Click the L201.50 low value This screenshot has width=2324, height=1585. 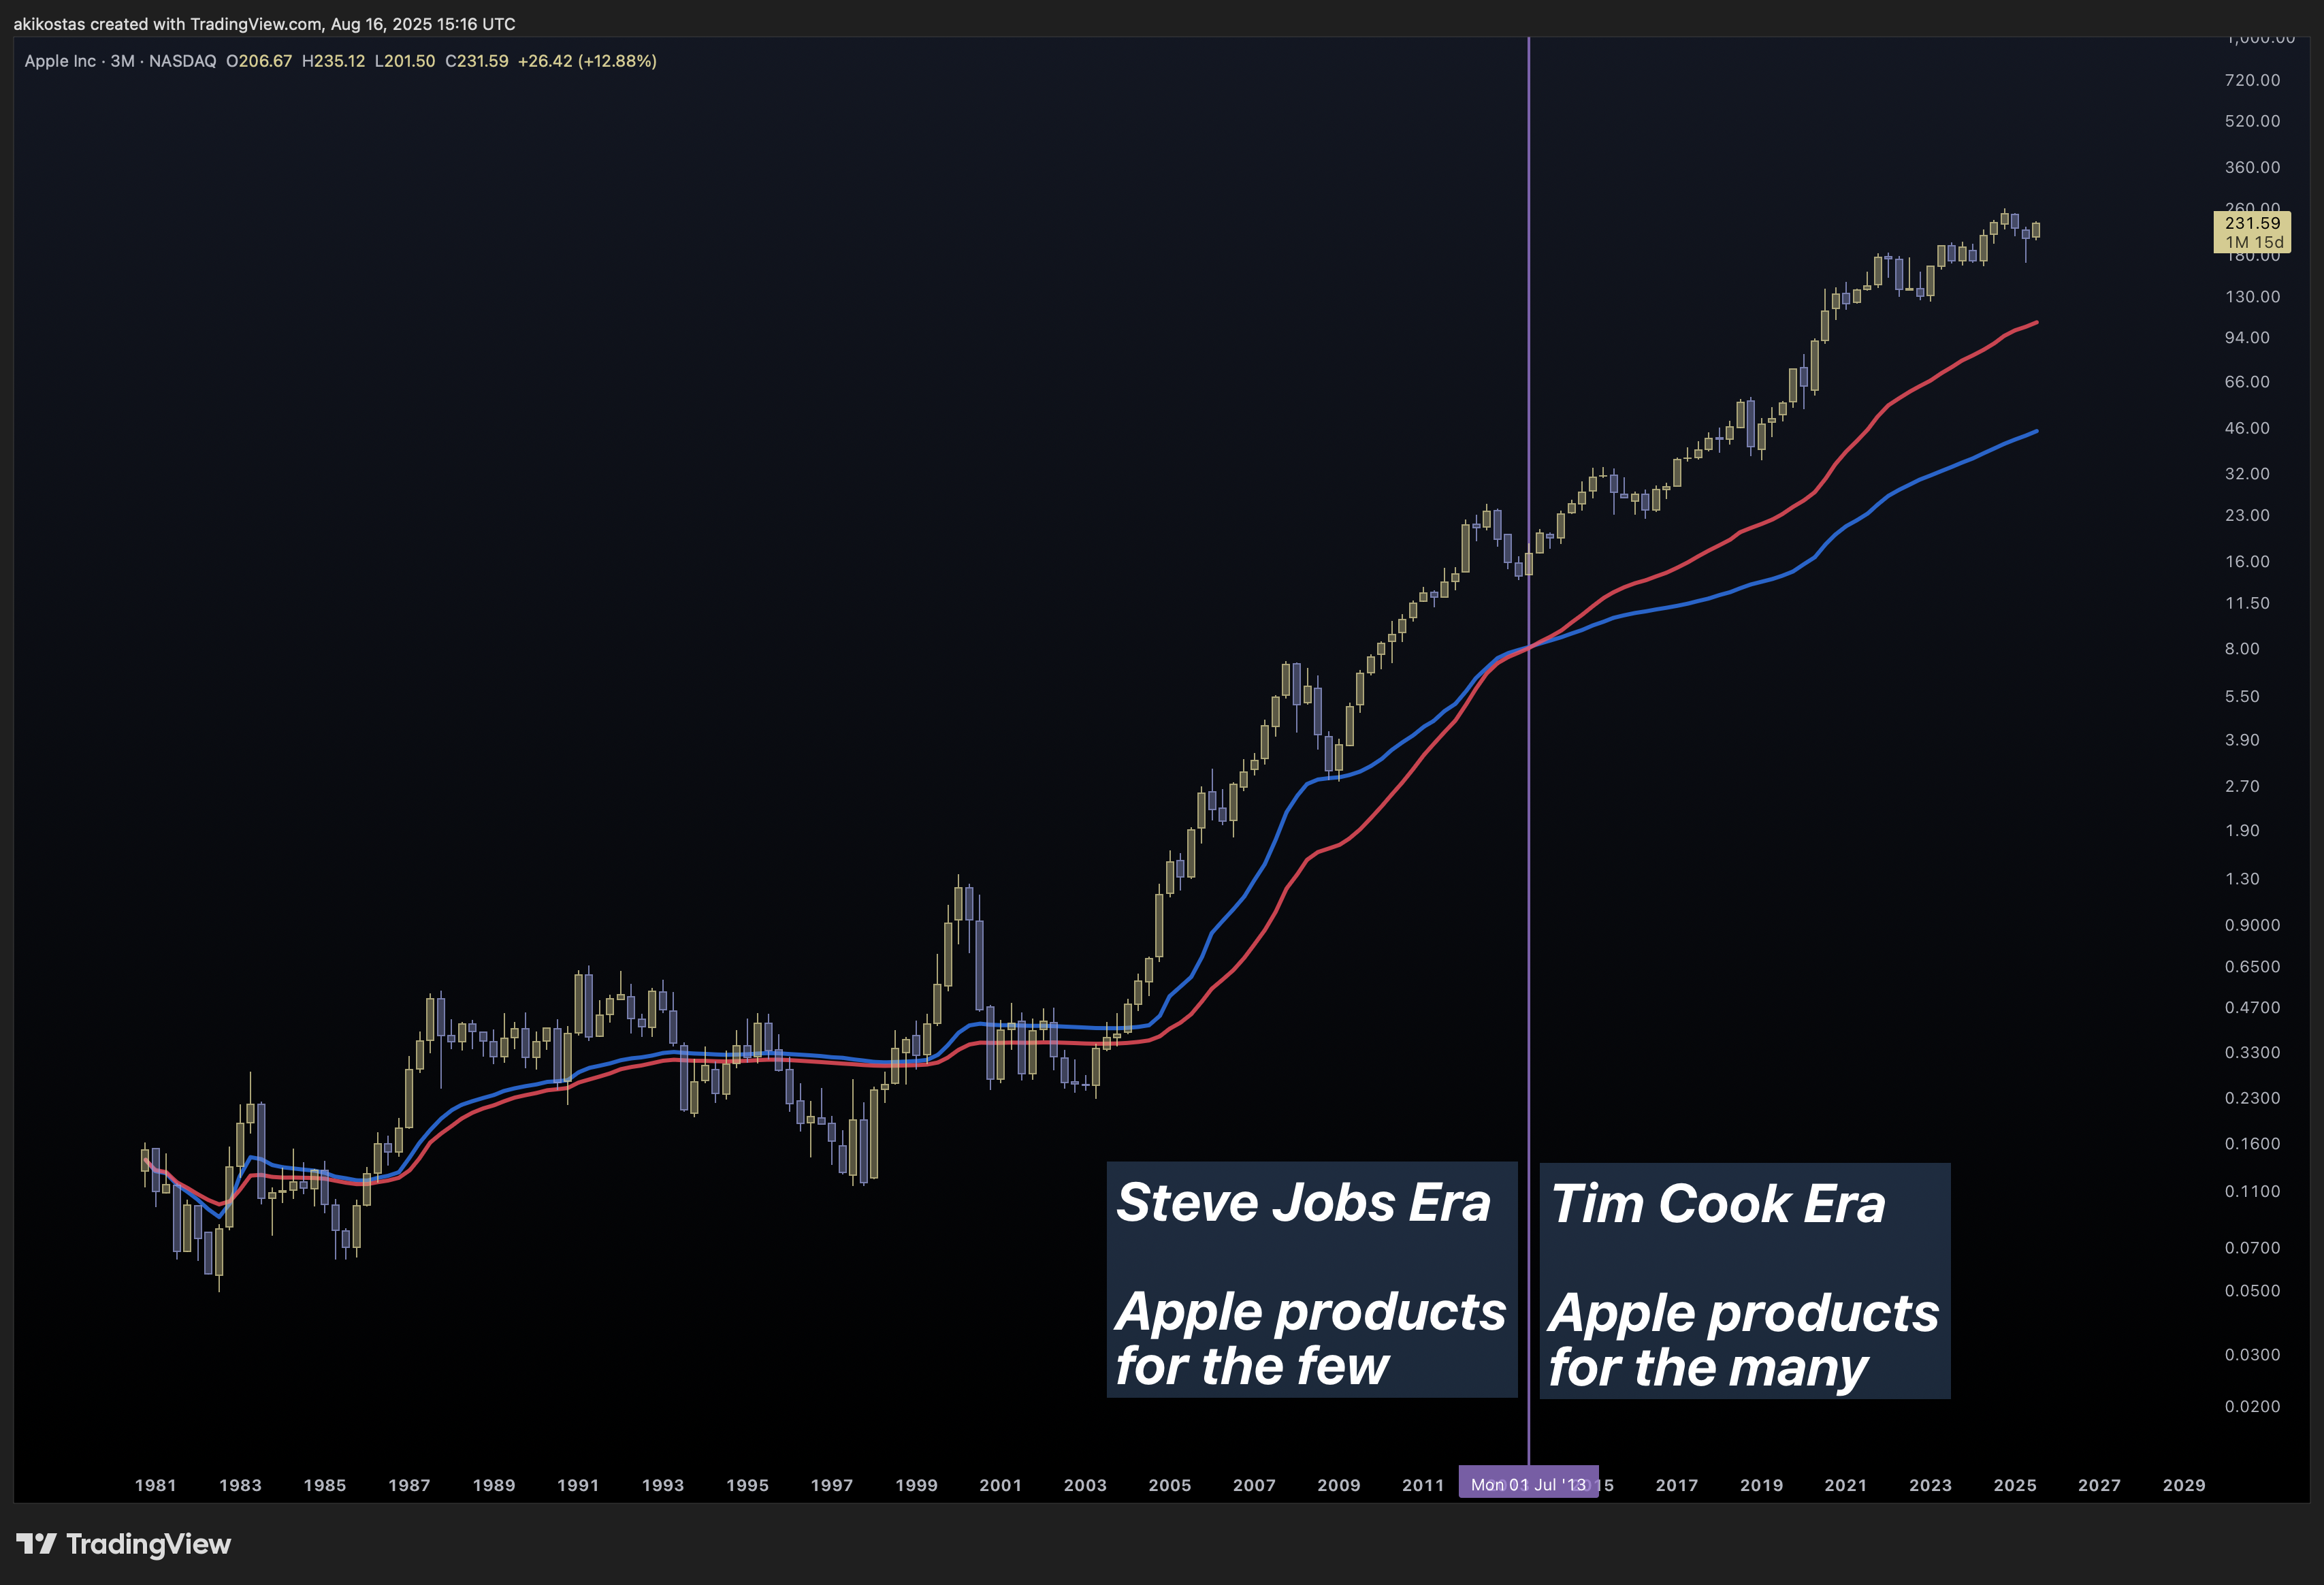(x=405, y=61)
